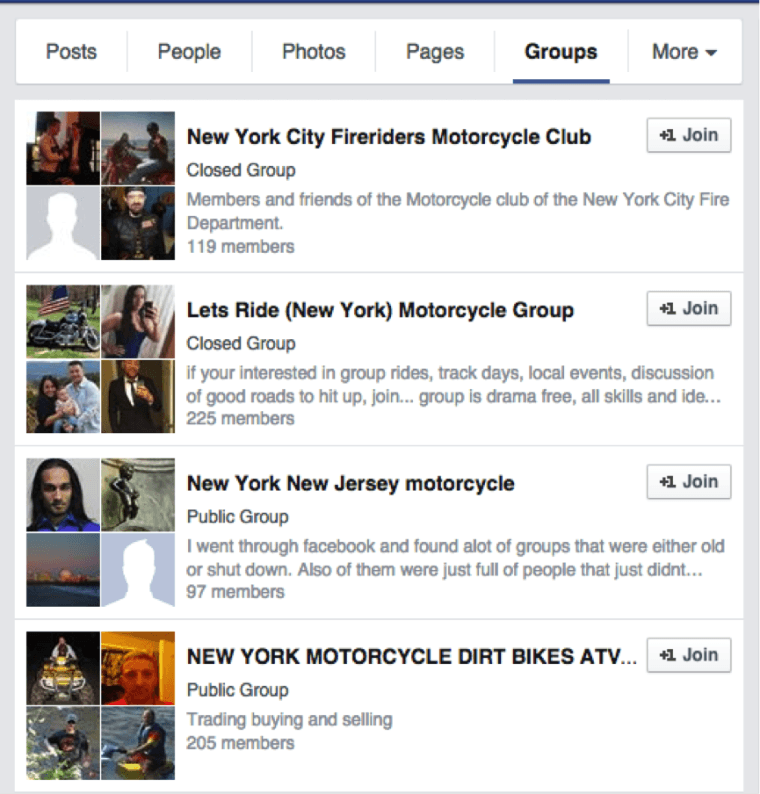The width and height of the screenshot is (760, 794).
Task: Click 'Public Group' under New York New Jersey motorcycle
Action: pos(237,517)
